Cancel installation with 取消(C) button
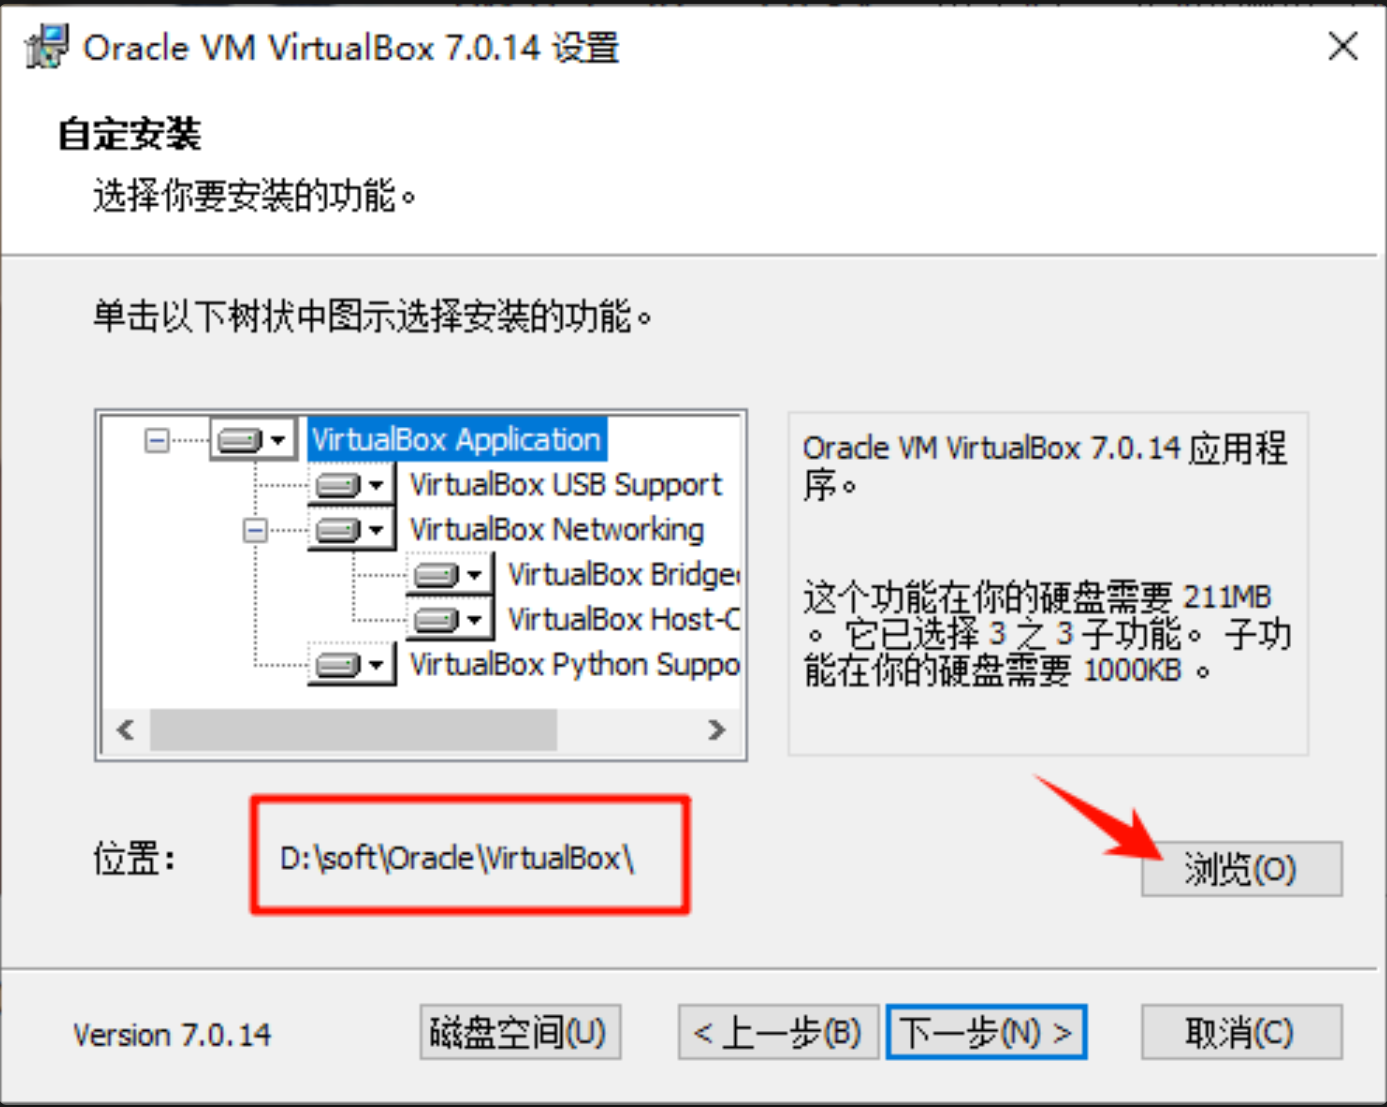Viewport: 1387px width, 1107px height. pos(1241,1032)
